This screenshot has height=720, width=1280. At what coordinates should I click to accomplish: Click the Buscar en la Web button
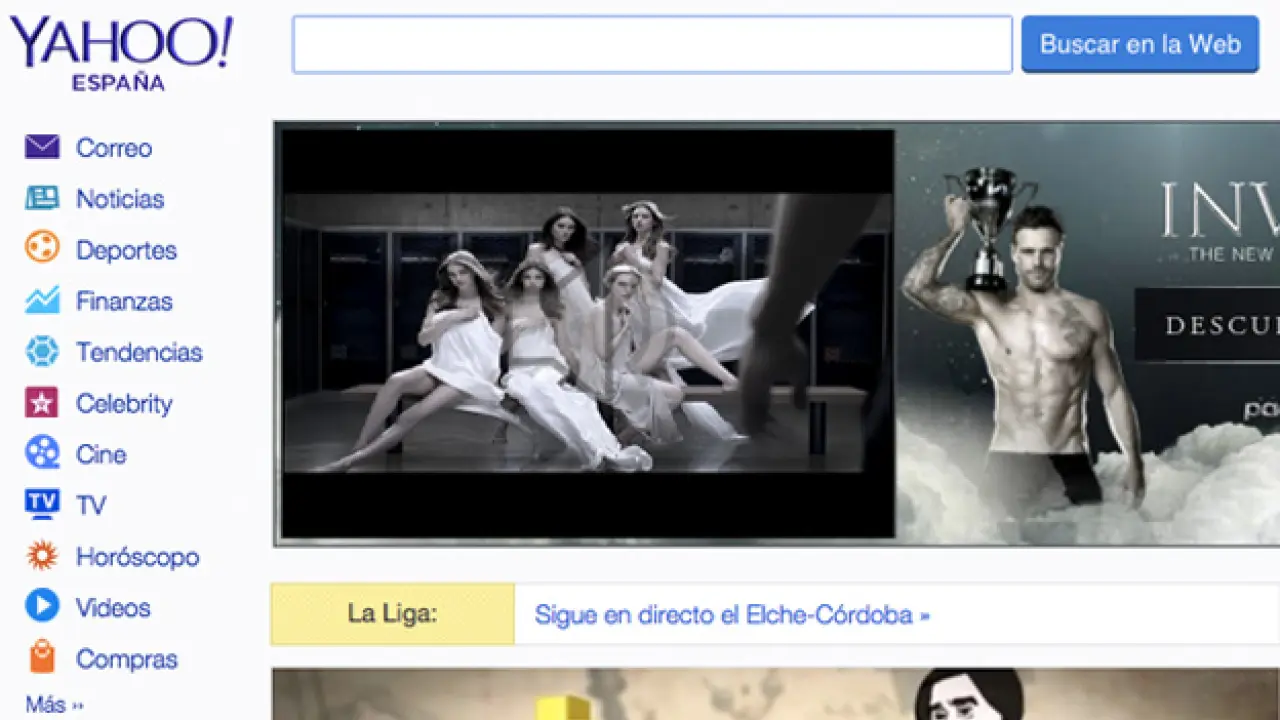[1139, 45]
